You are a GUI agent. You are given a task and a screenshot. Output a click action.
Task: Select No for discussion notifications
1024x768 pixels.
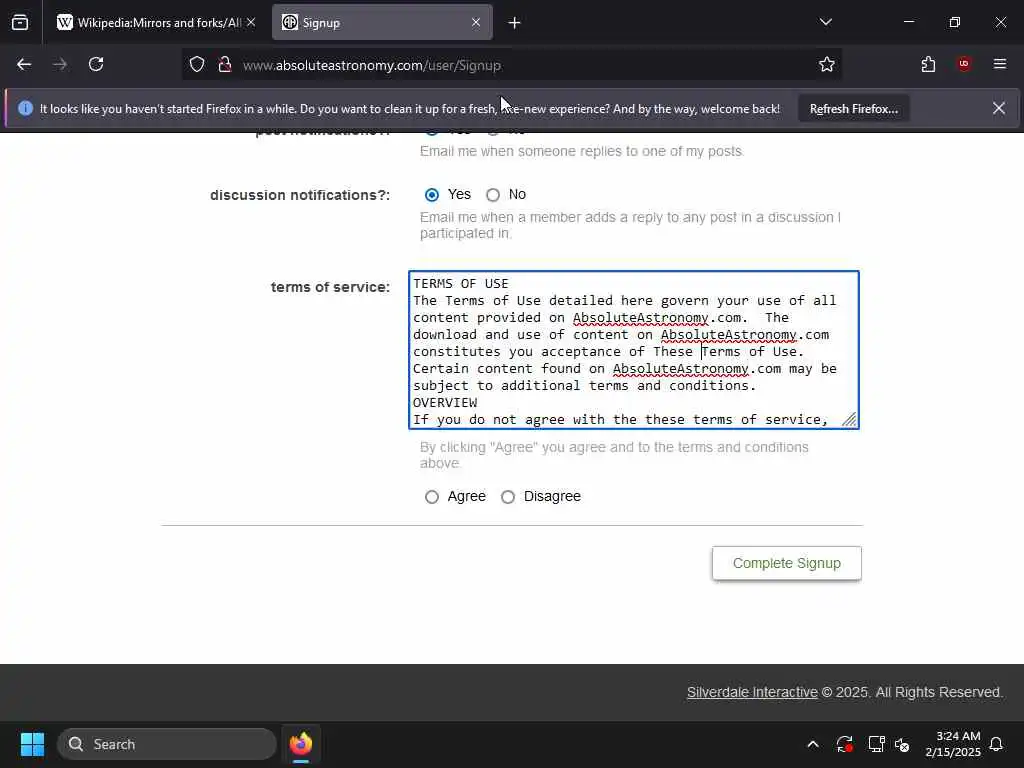493,195
